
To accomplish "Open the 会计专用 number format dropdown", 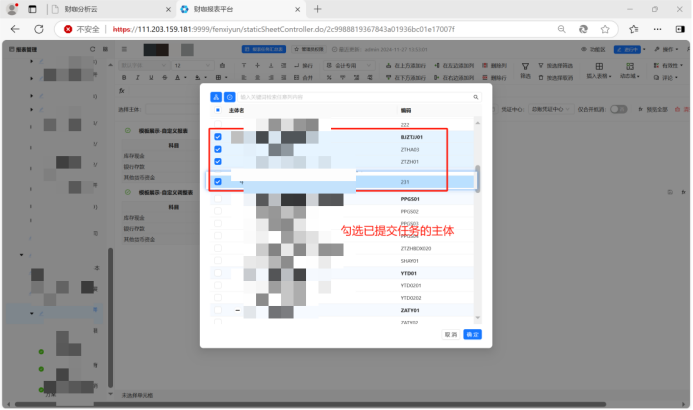I will coord(349,65).
